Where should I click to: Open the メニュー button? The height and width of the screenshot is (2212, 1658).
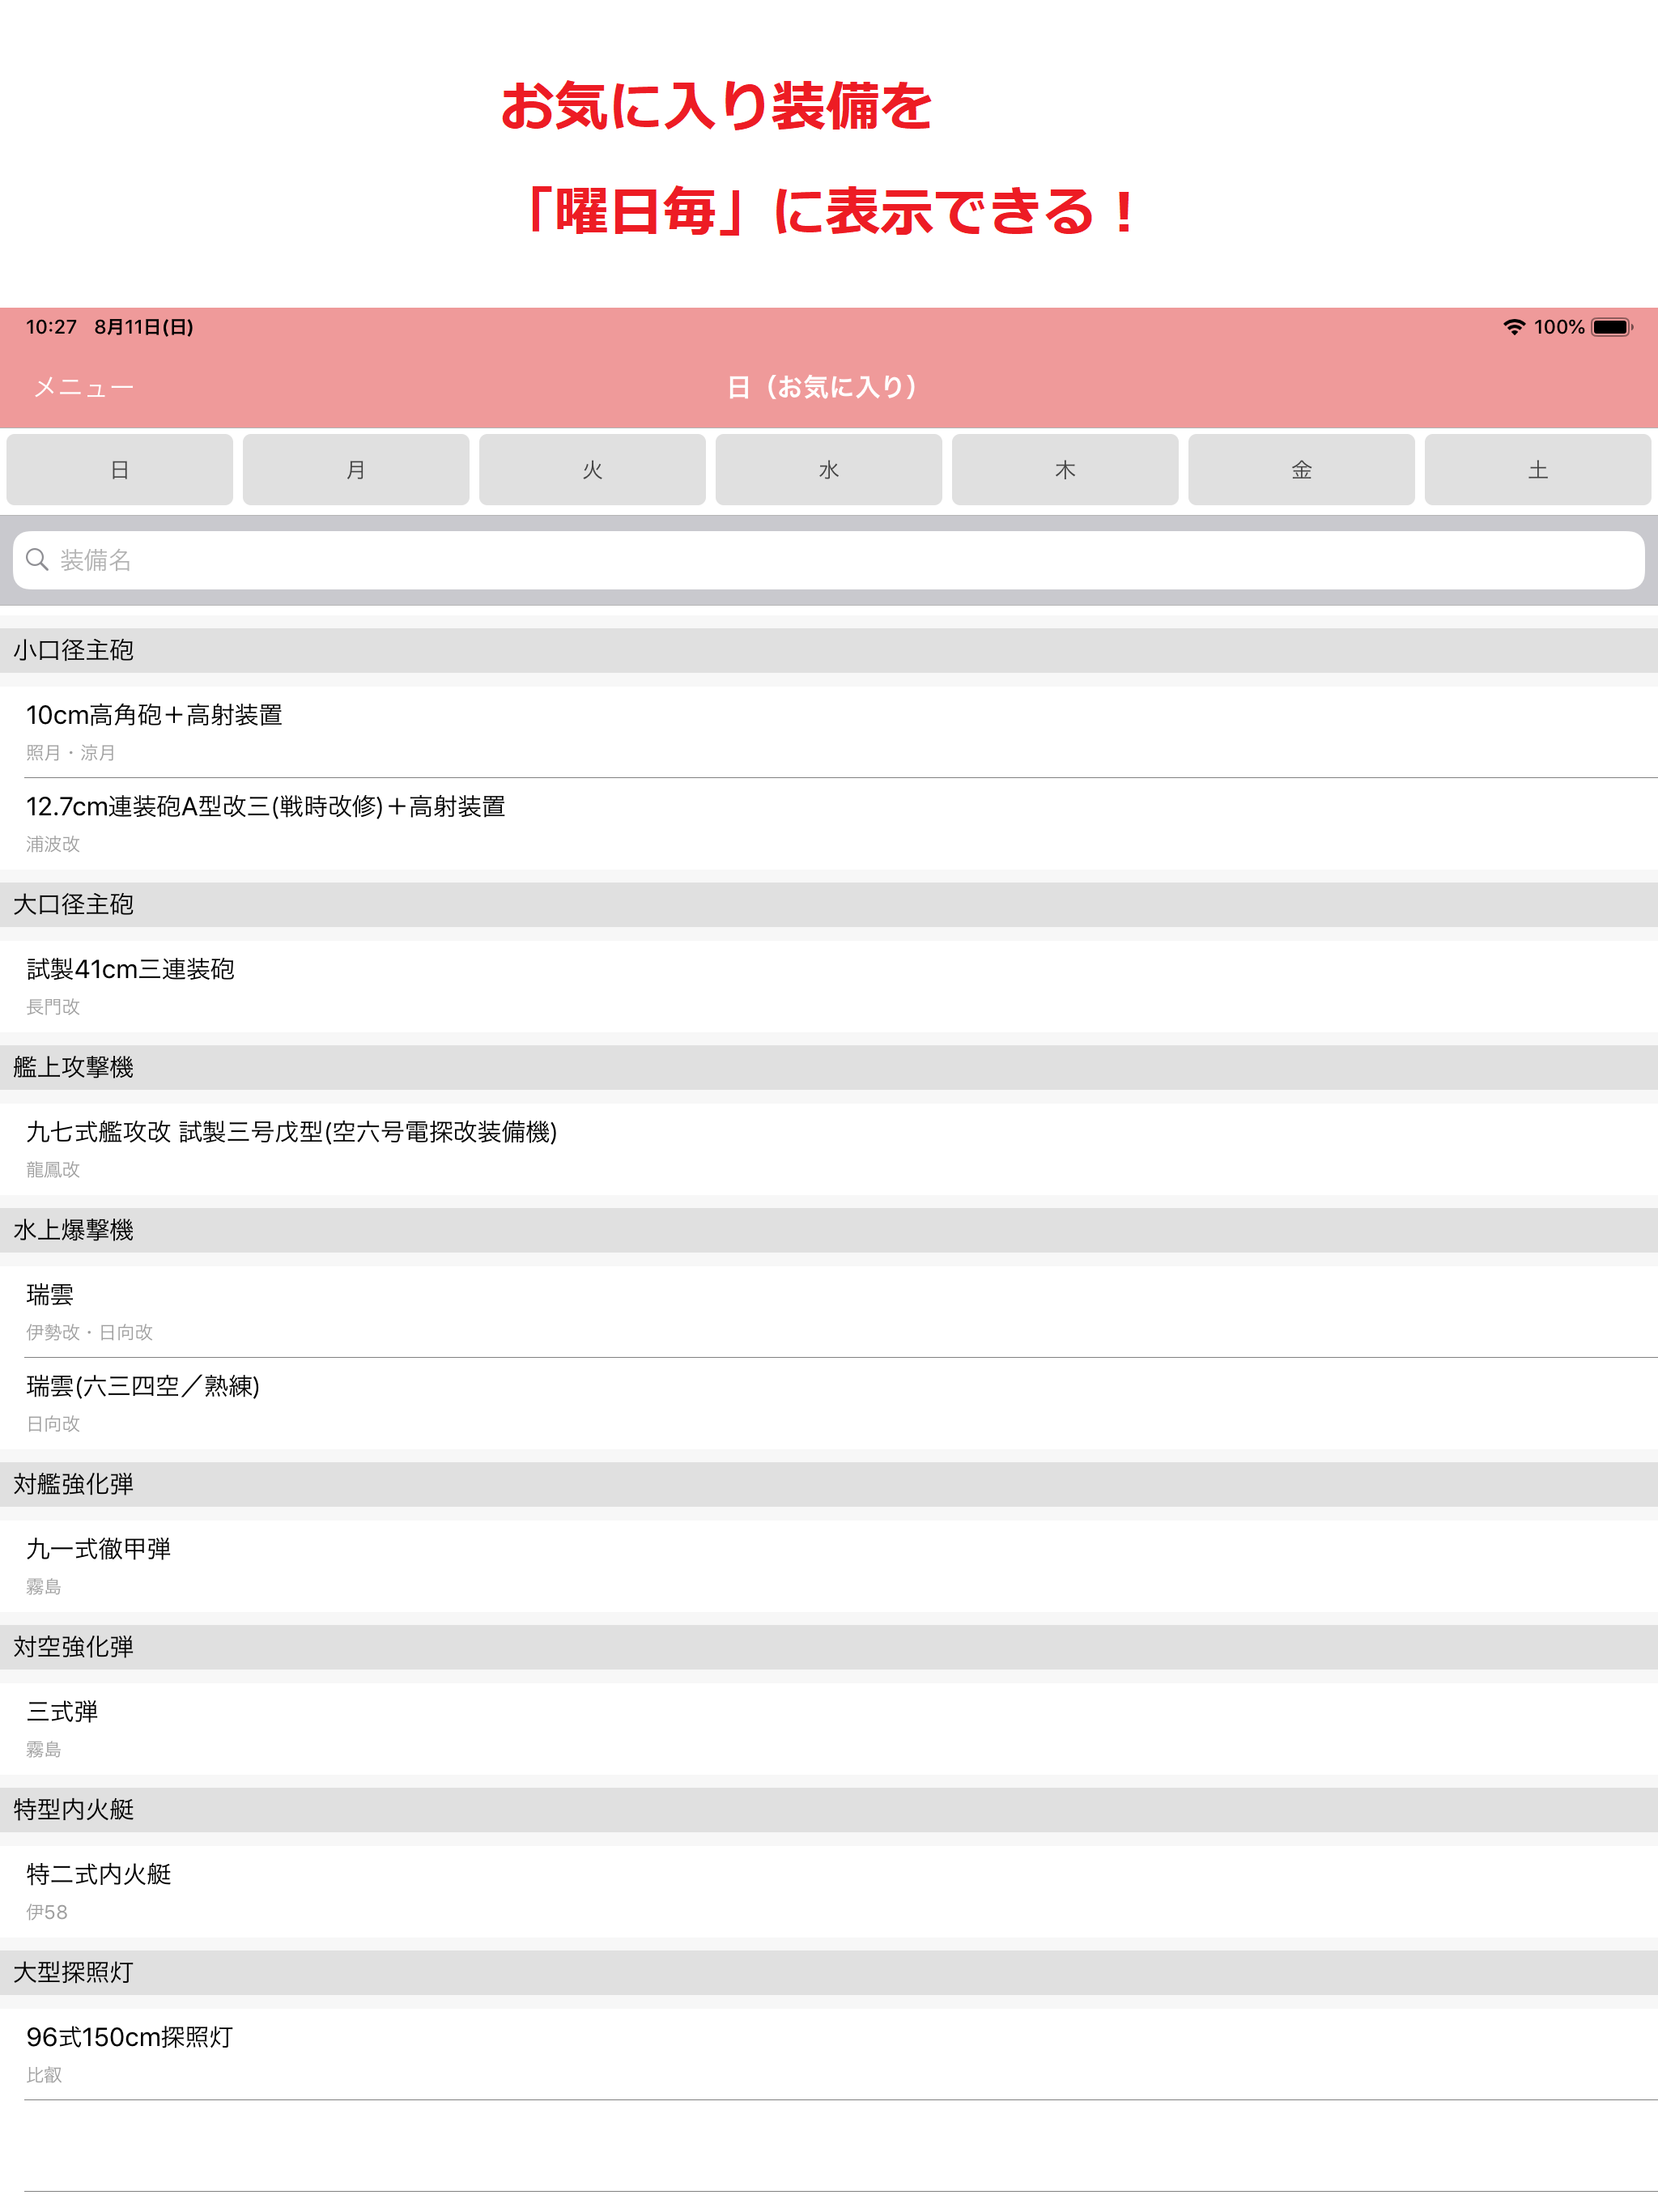click(84, 387)
